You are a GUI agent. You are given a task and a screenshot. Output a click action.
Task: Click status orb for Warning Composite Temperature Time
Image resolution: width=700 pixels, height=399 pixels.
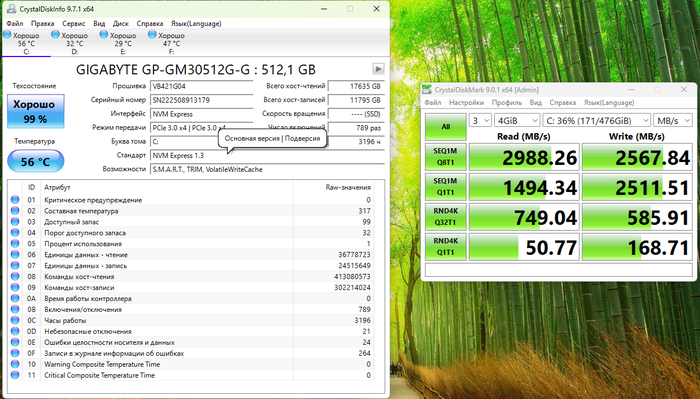tap(15, 364)
